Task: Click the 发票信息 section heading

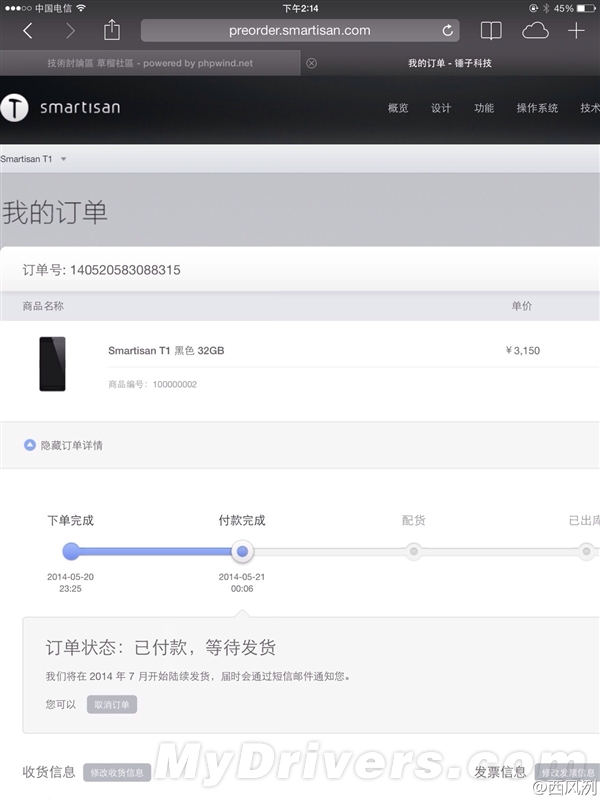Action: [x=500, y=772]
